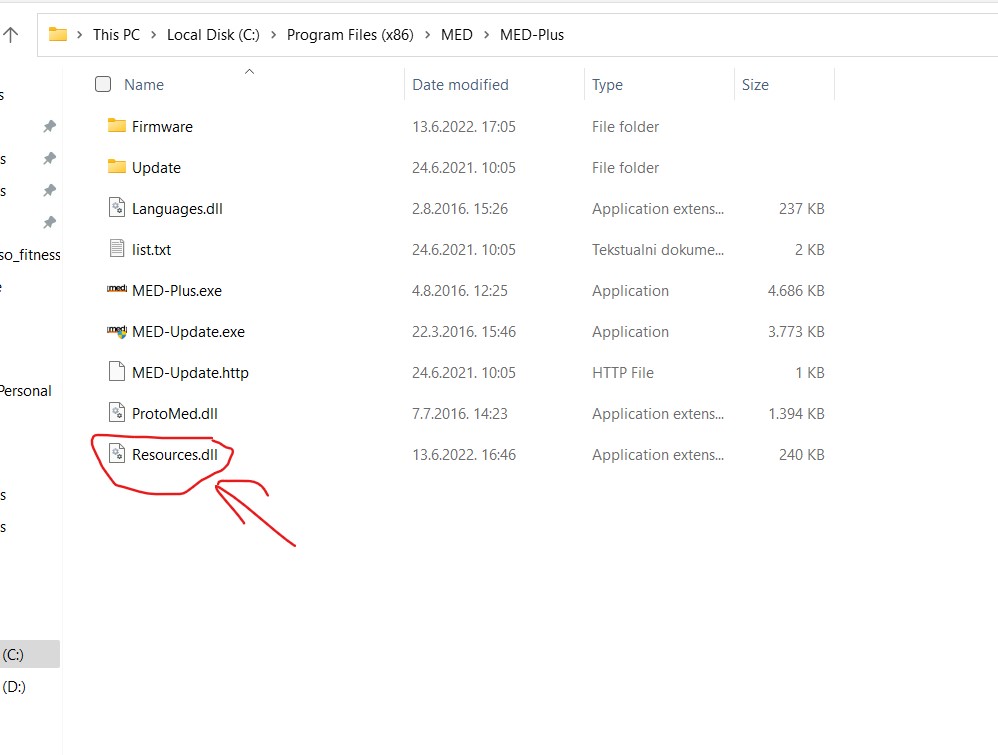Click the Firmware folder icon
This screenshot has height=755, width=998.
coord(117,126)
